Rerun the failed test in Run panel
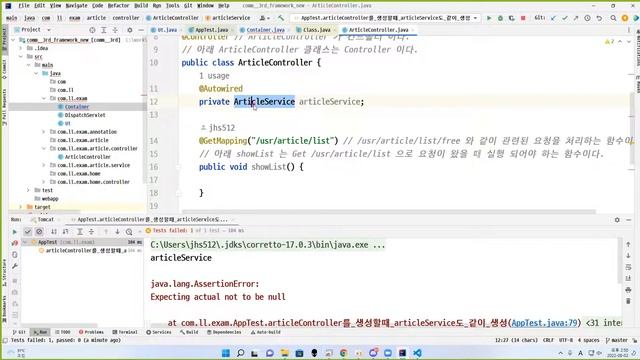The height and width of the screenshot is (360, 640). tap(15, 231)
